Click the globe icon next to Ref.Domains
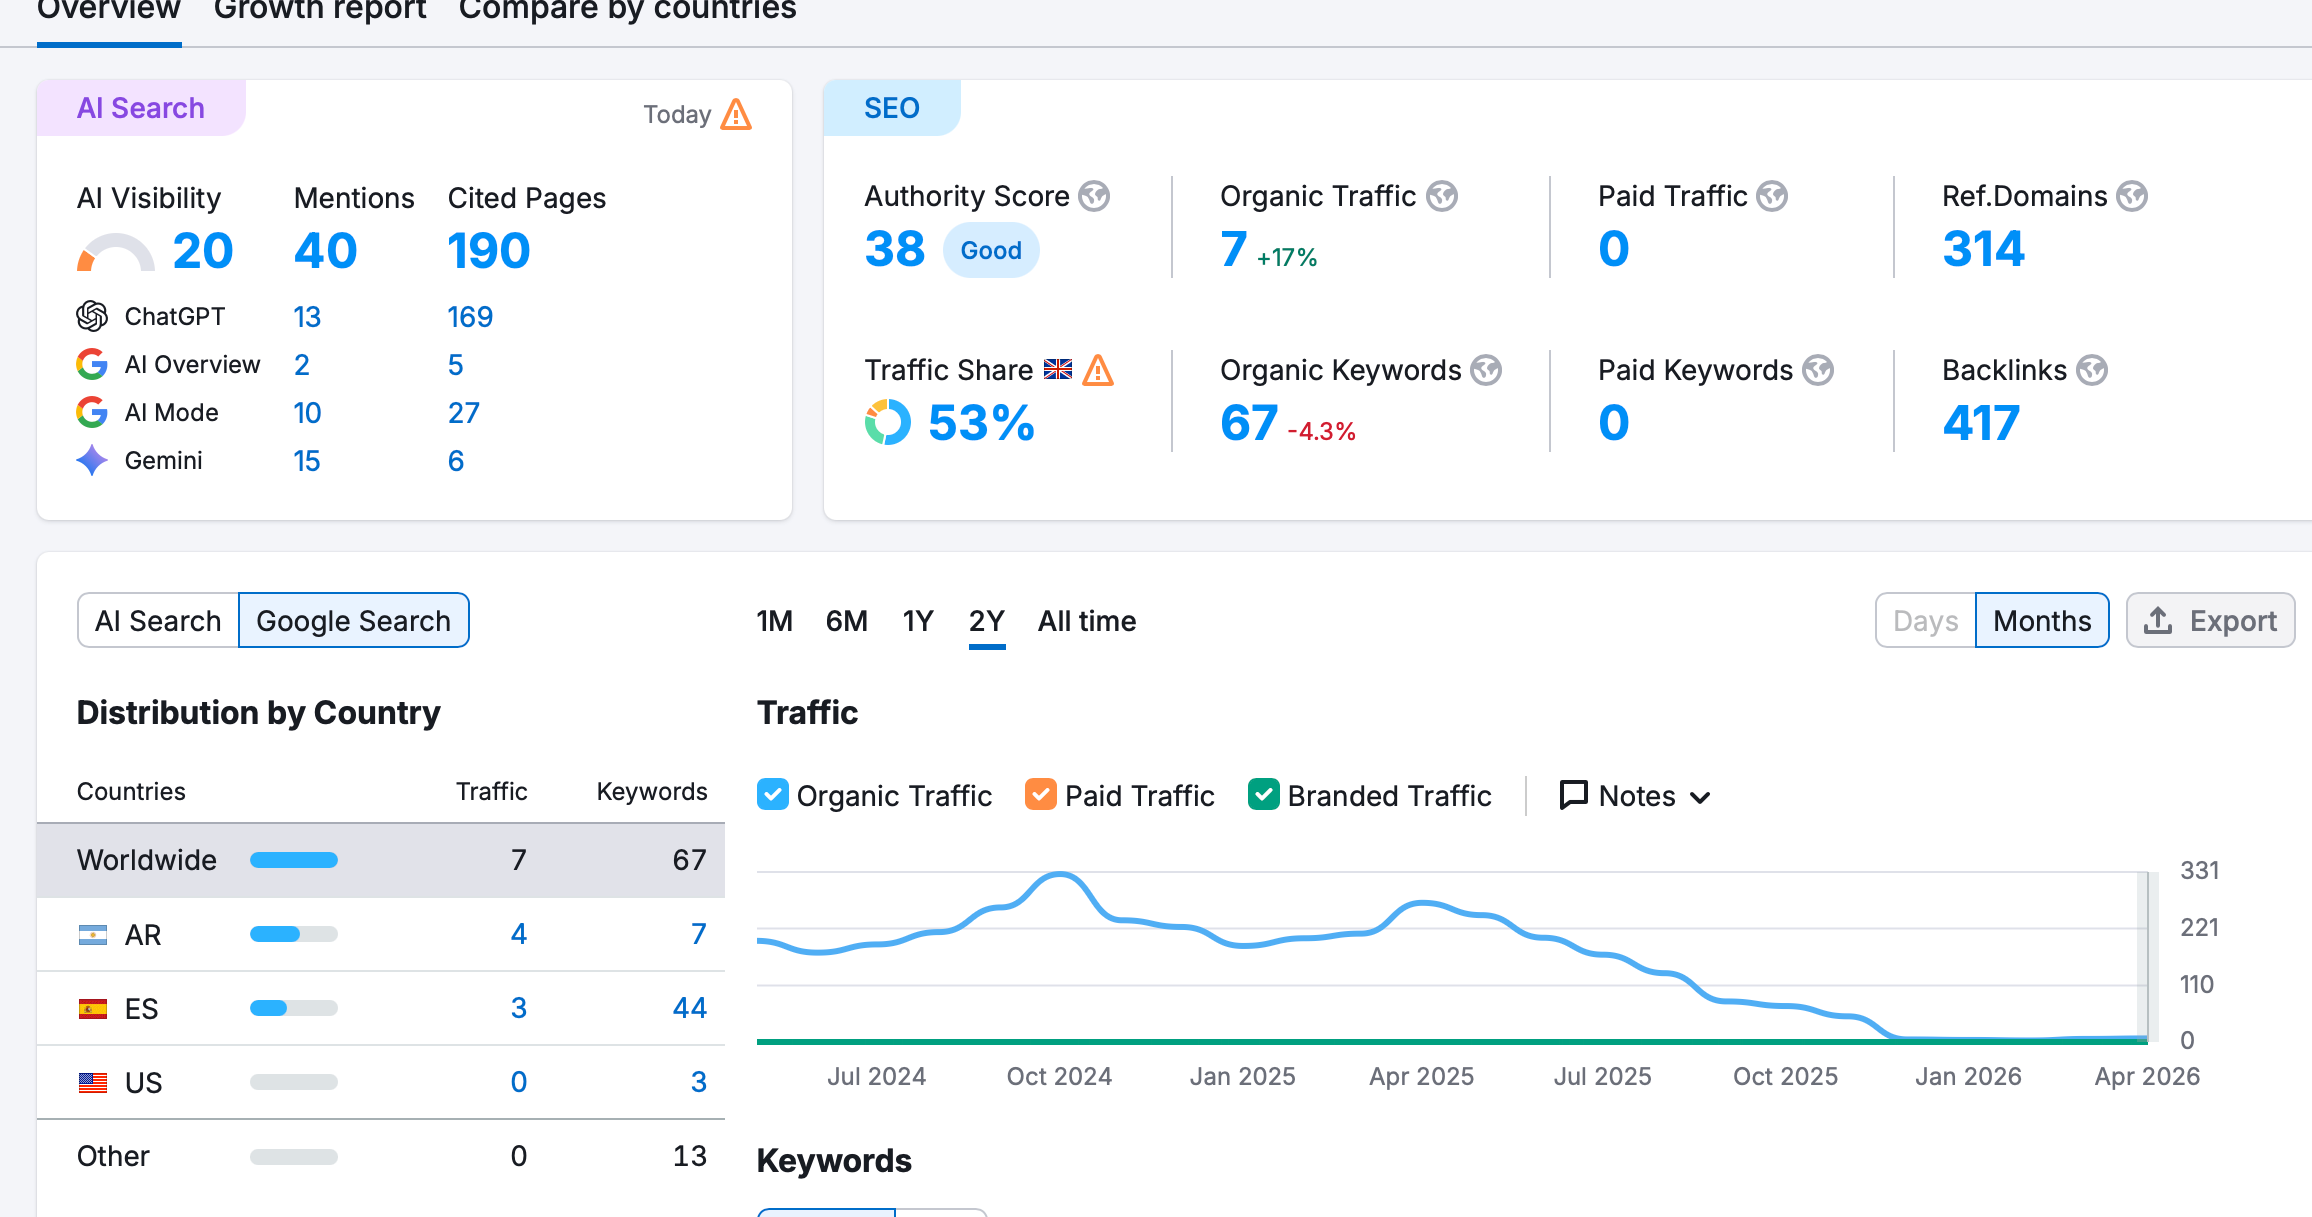 (x=2132, y=196)
